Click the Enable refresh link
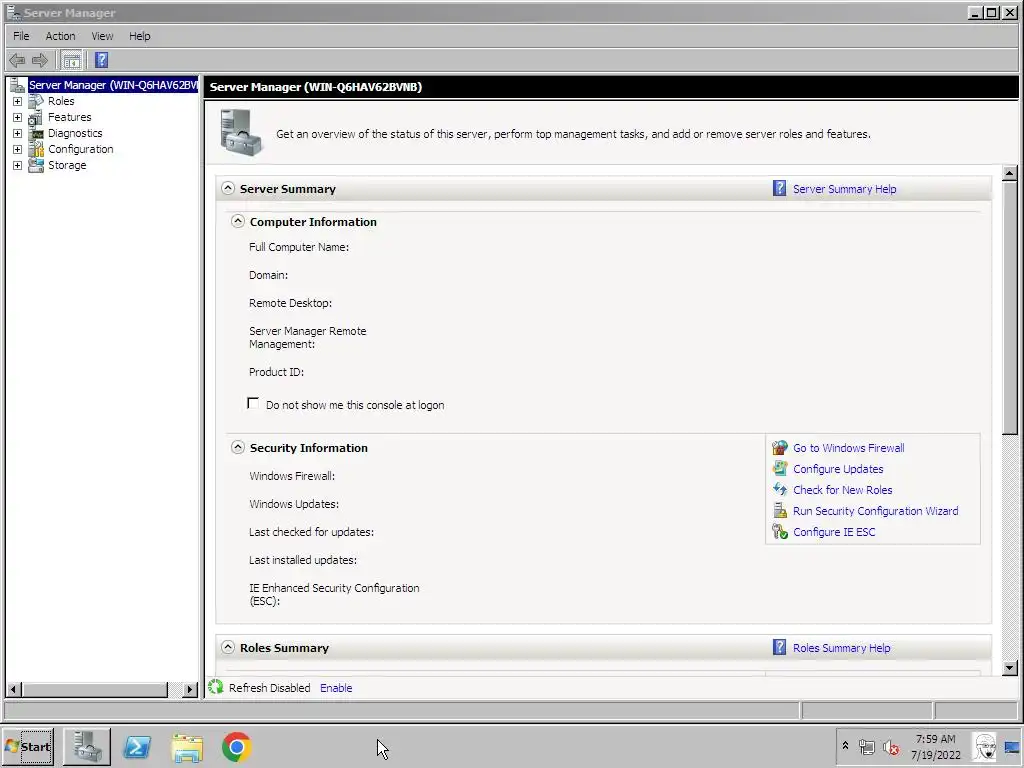The width and height of the screenshot is (1024, 768). (x=336, y=688)
